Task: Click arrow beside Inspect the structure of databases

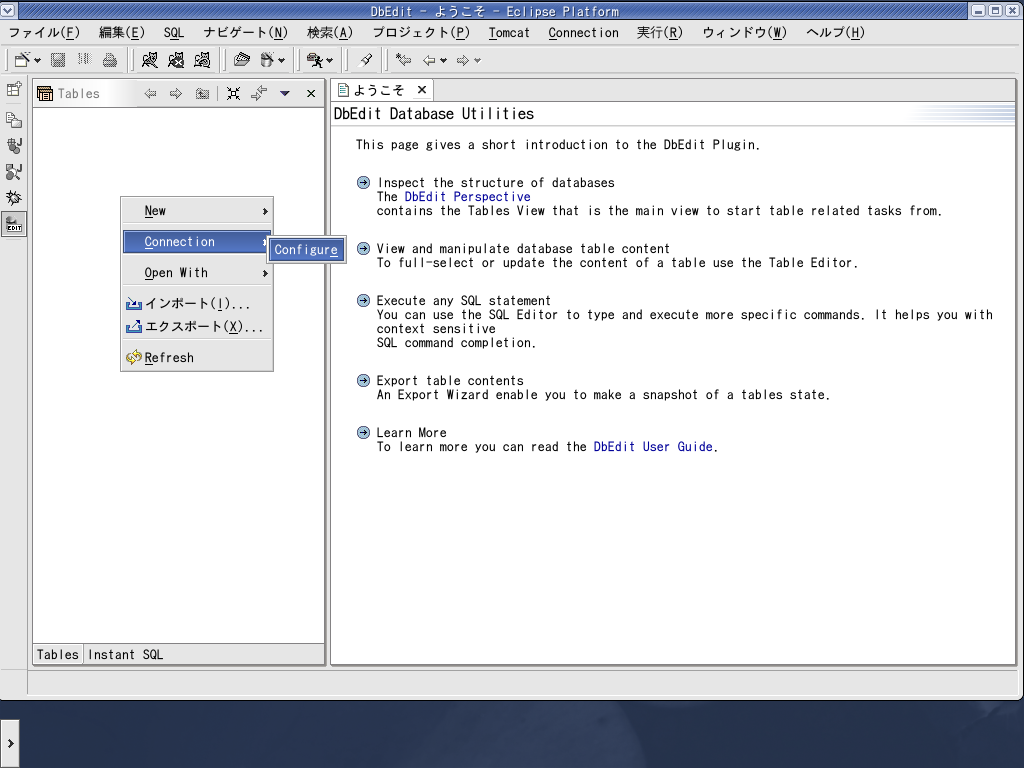Action: pyautogui.click(x=364, y=182)
